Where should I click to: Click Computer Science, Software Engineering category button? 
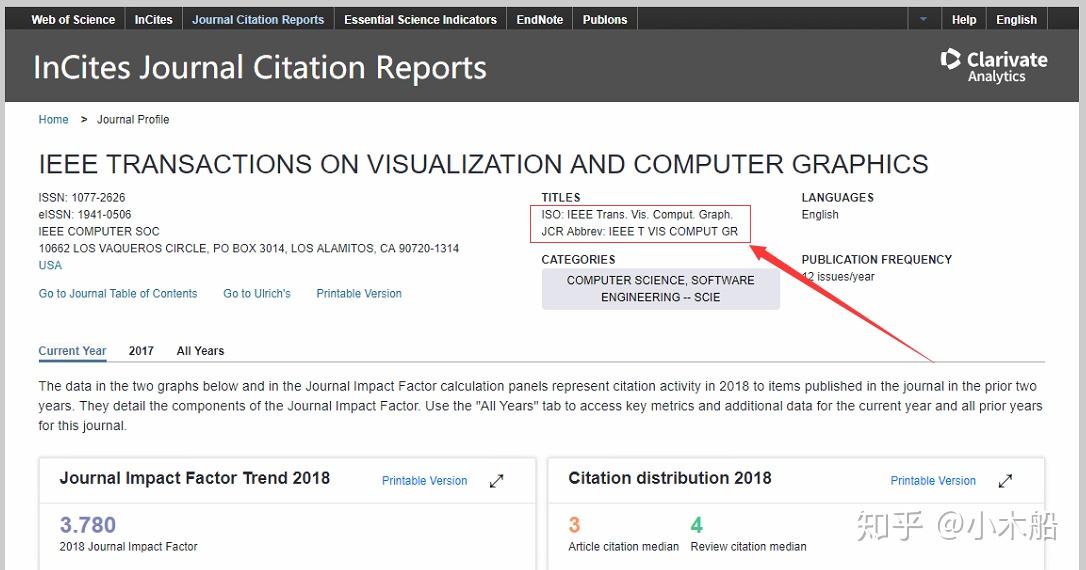(661, 289)
